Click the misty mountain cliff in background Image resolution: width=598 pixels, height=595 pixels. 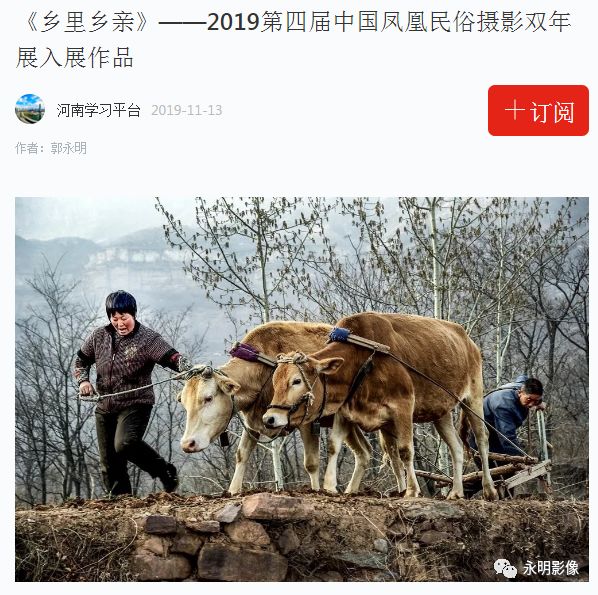[126, 256]
